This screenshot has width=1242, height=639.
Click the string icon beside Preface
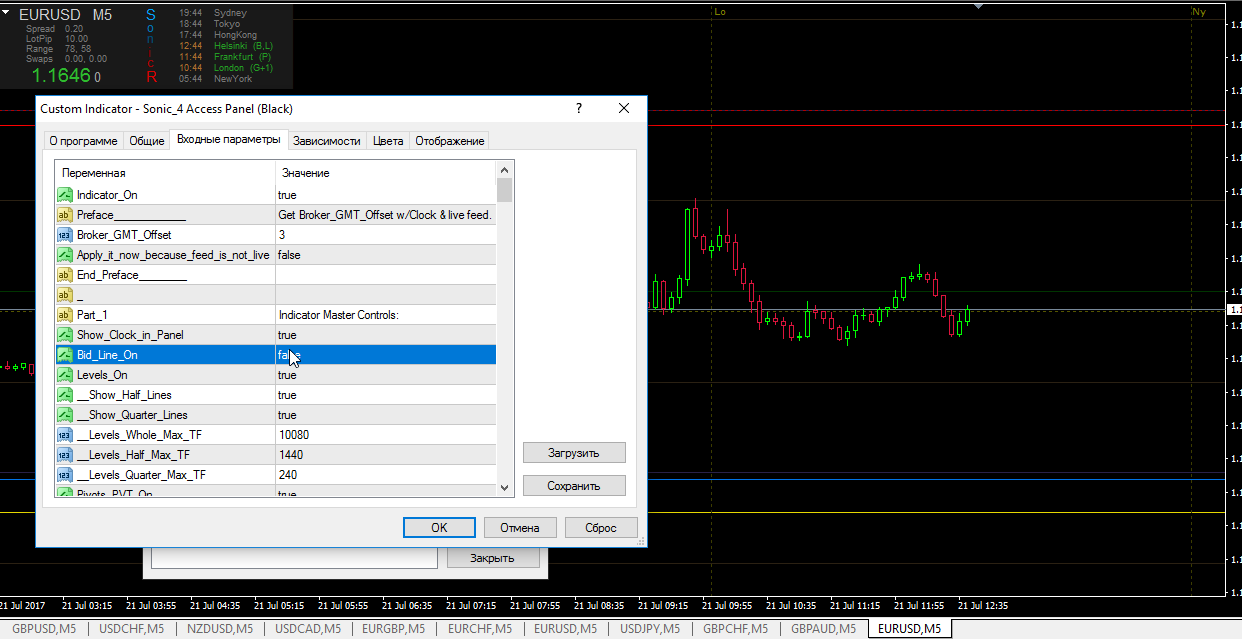(x=65, y=215)
